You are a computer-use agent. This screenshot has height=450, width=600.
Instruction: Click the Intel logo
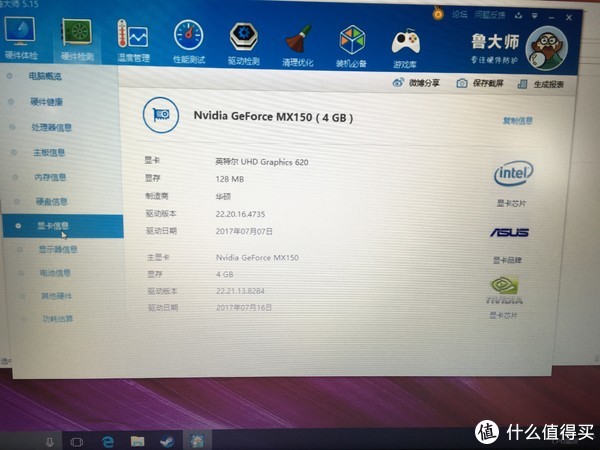point(514,173)
